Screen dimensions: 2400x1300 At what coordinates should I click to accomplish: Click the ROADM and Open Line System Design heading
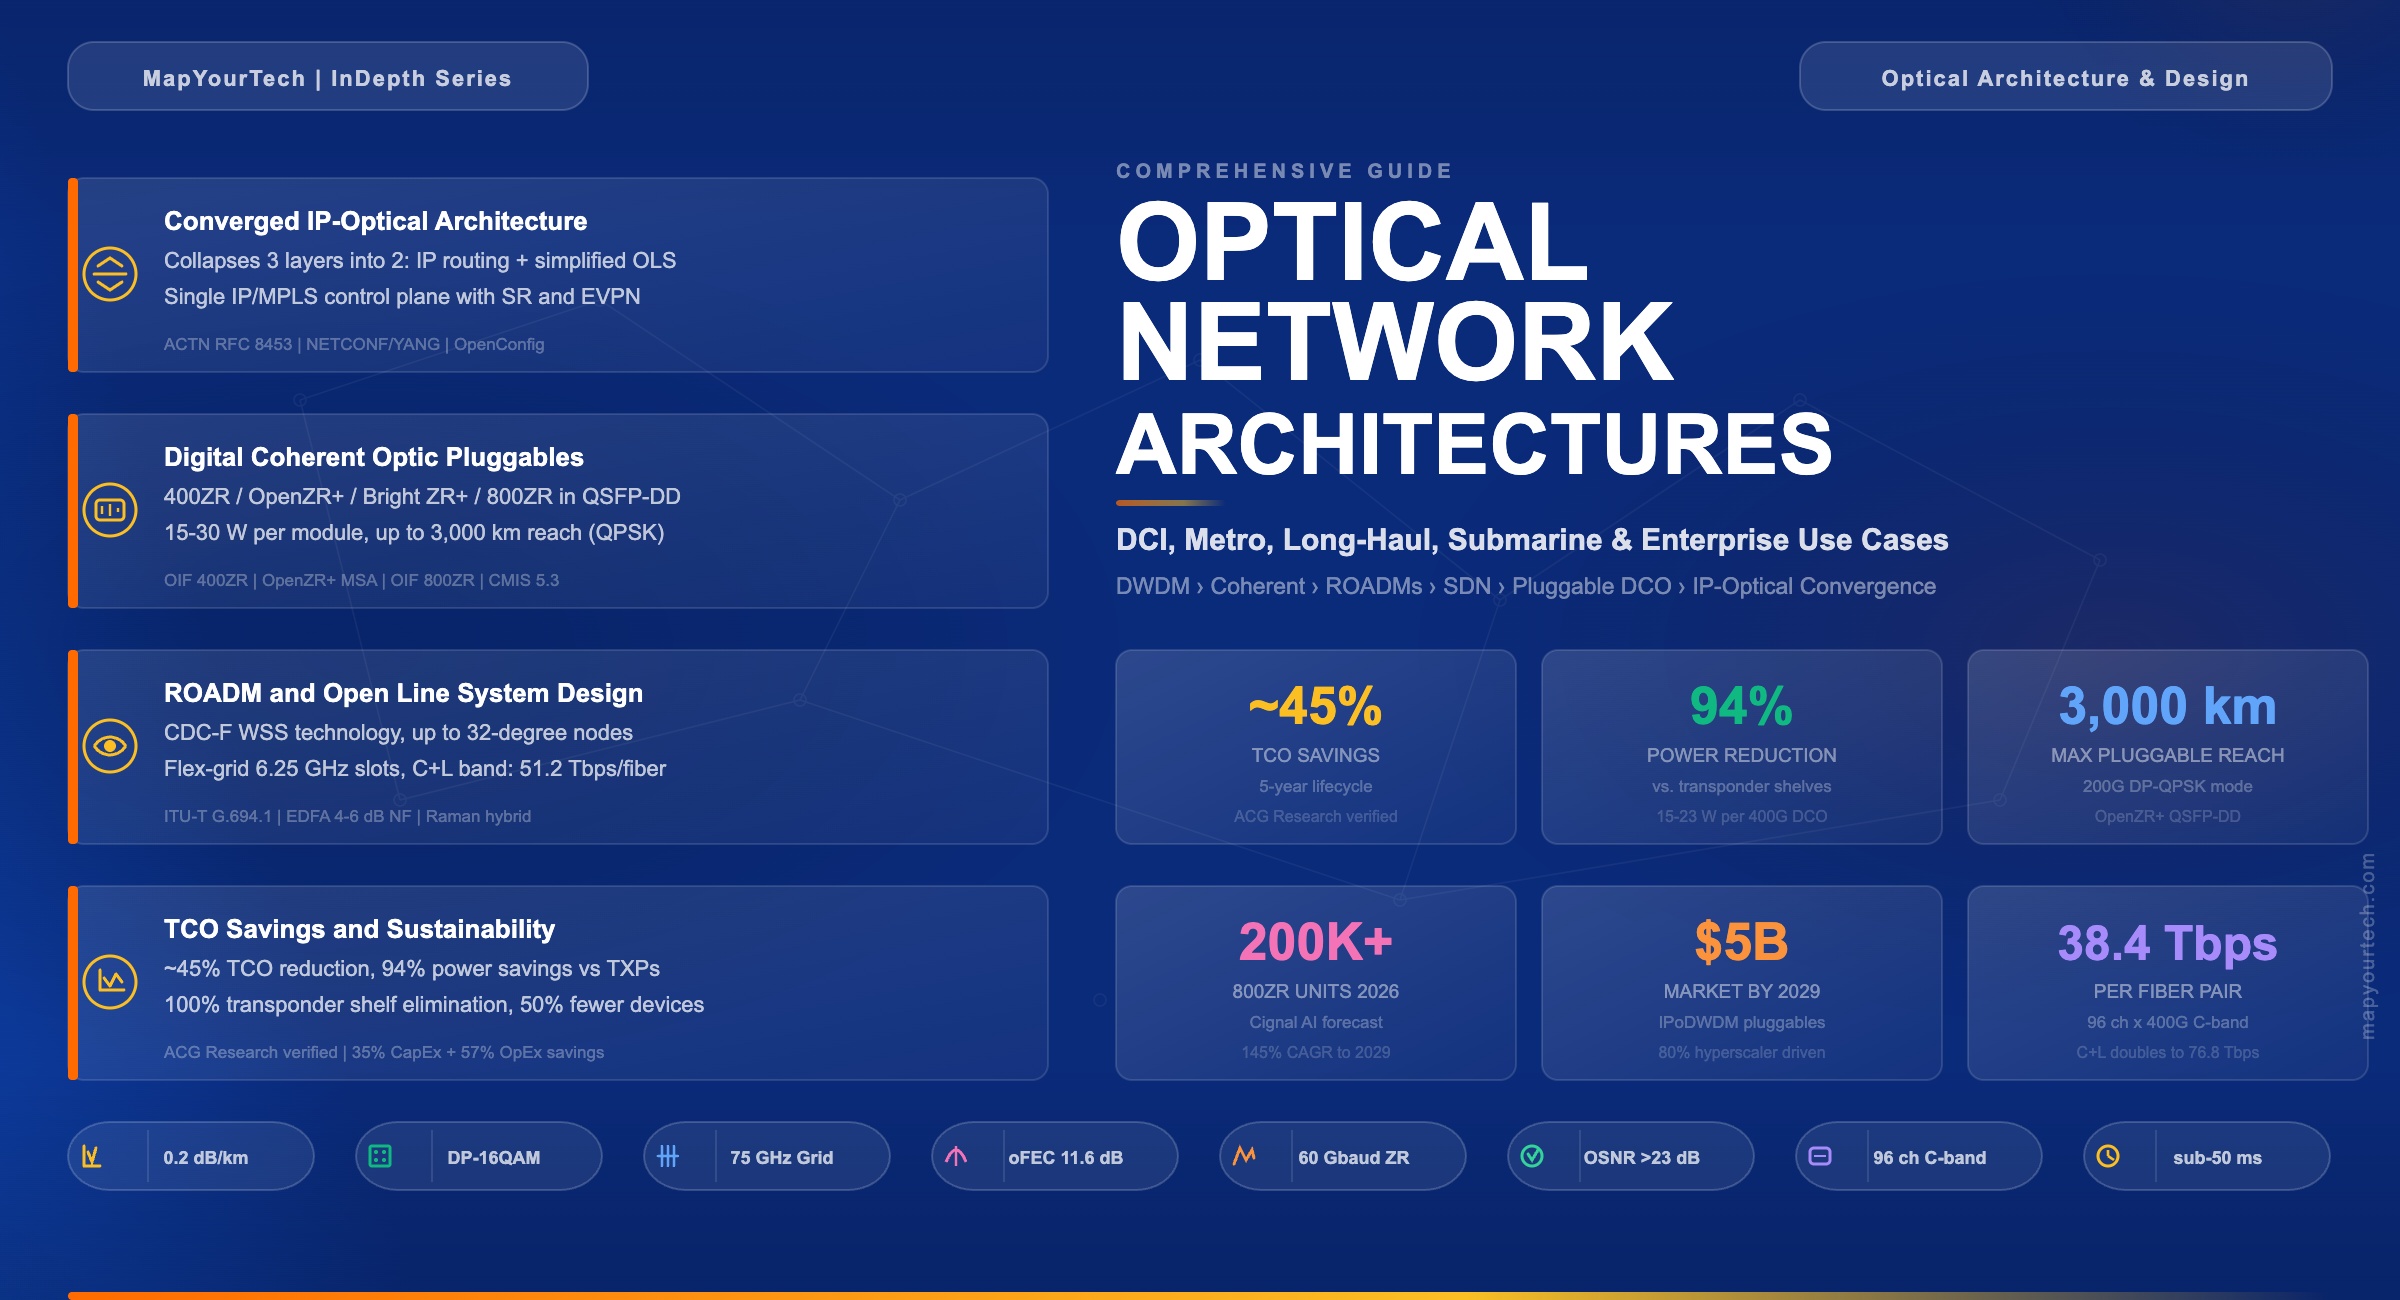point(404,693)
